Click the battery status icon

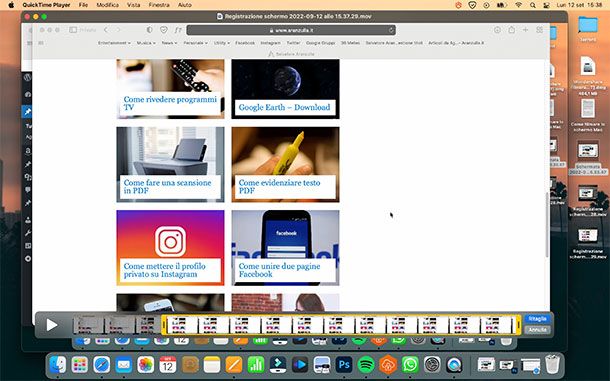(x=502, y=5)
